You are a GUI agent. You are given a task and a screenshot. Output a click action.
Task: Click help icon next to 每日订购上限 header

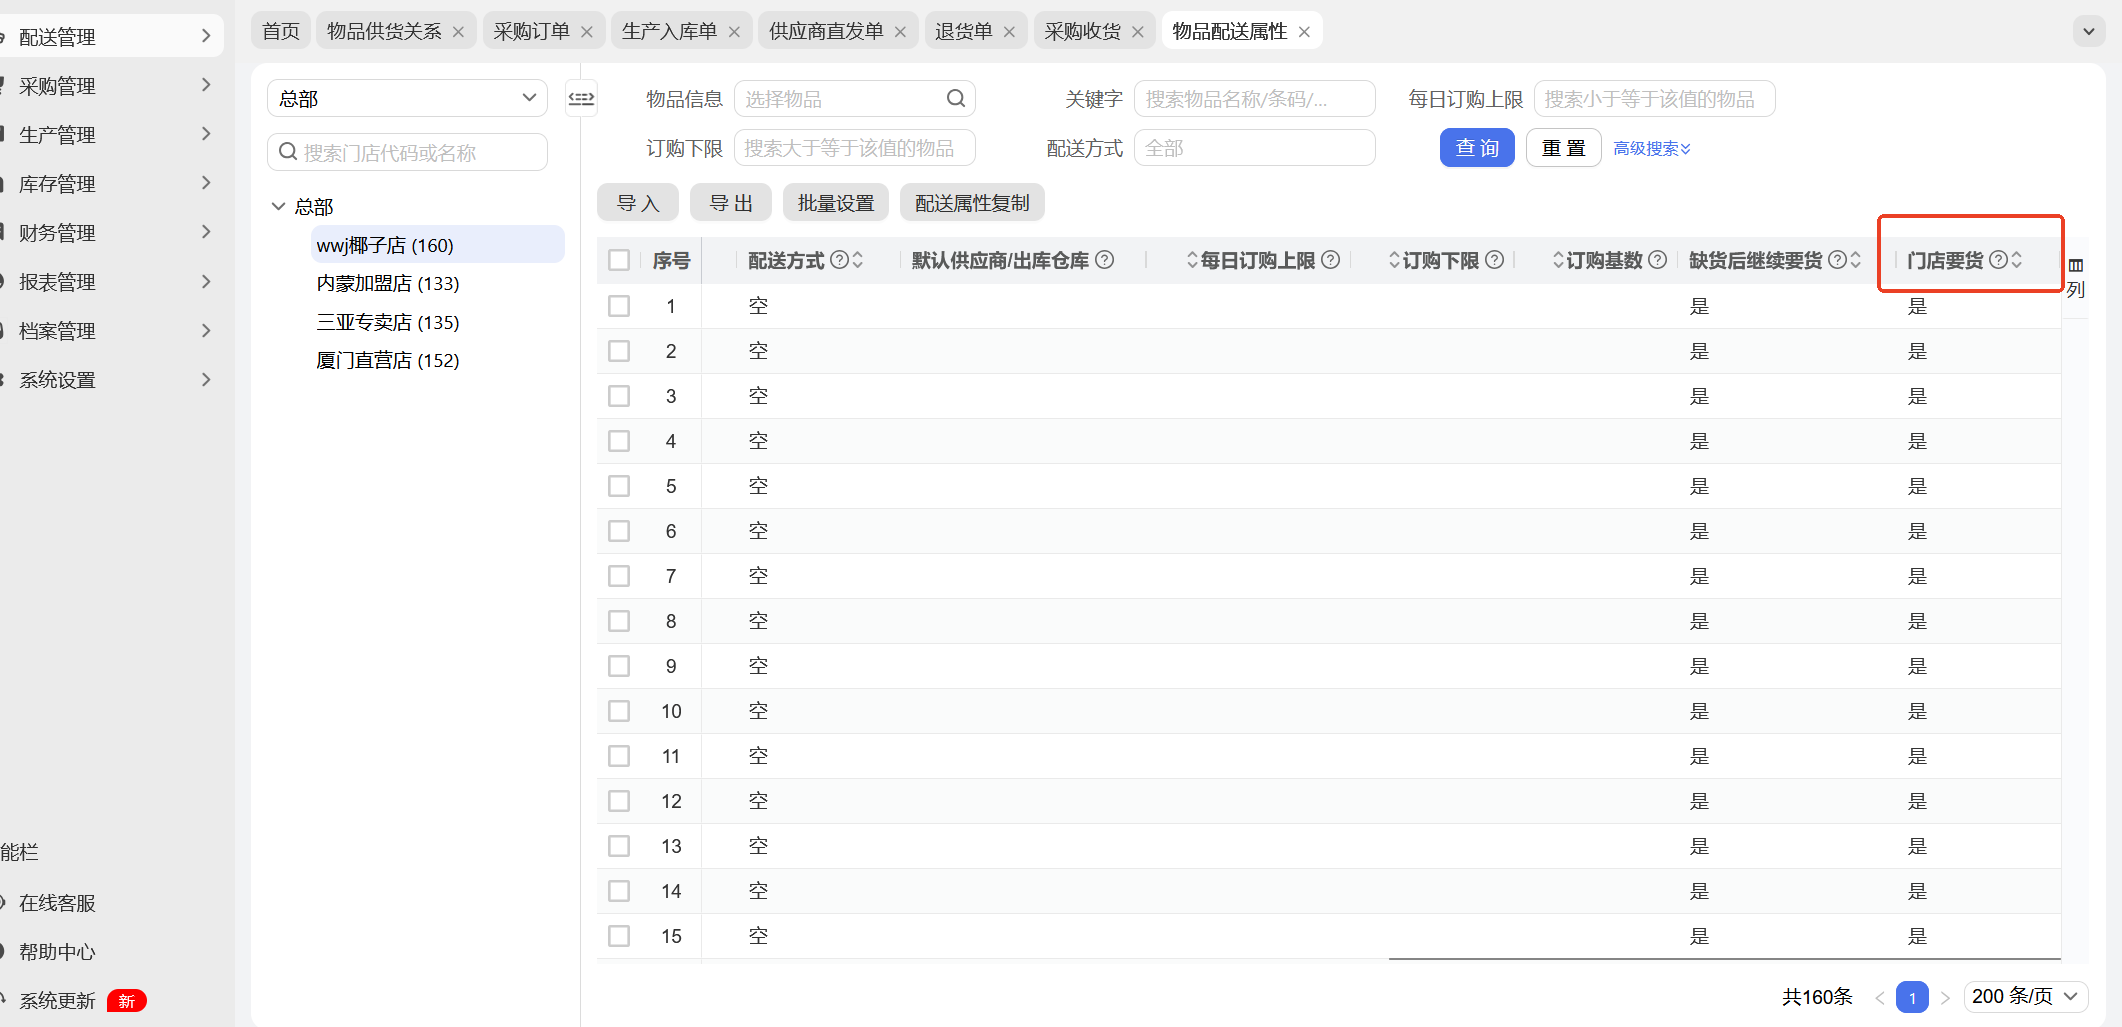click(1330, 260)
